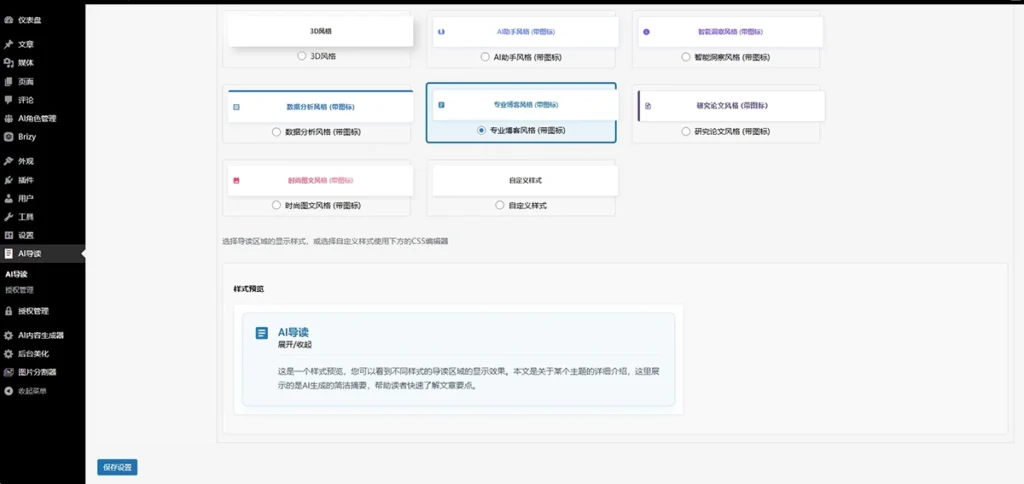Click the 文章 pin icon in sidebar
The height and width of the screenshot is (484, 1024).
9,44
